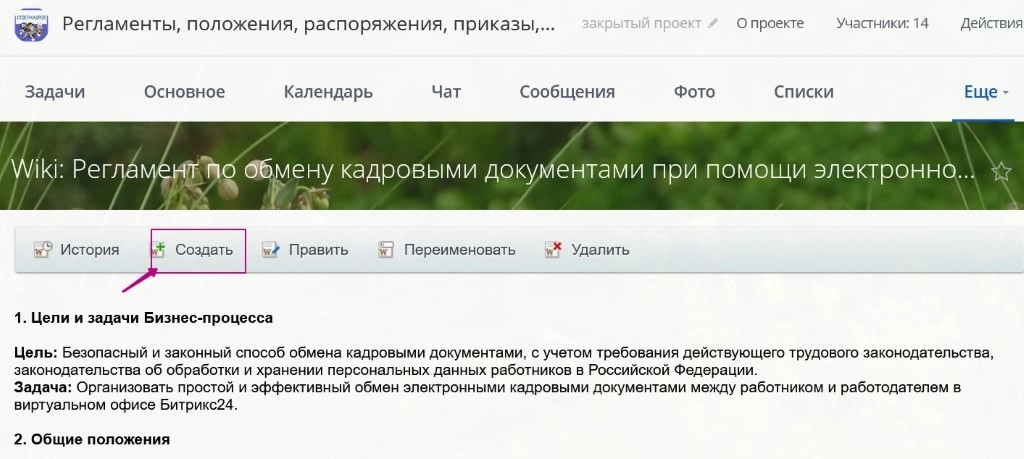Image resolution: width=1024 pixels, height=459 pixels.
Task: Click the bold Цель: label
Action: (x=36, y=353)
